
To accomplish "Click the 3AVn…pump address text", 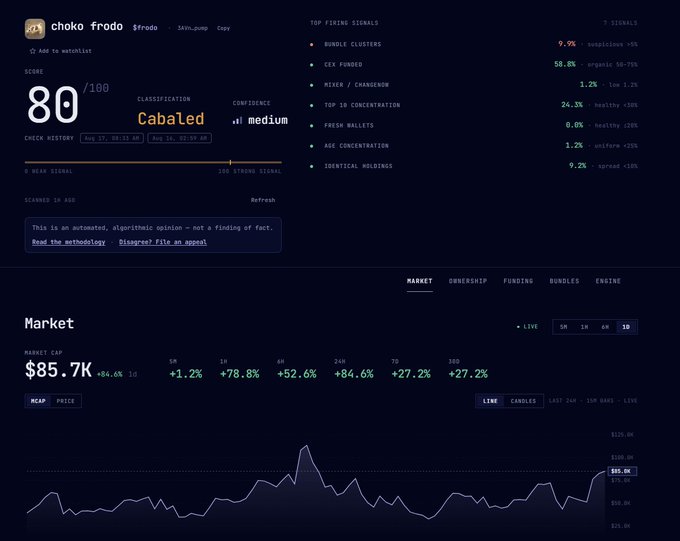I will coord(193,28).
